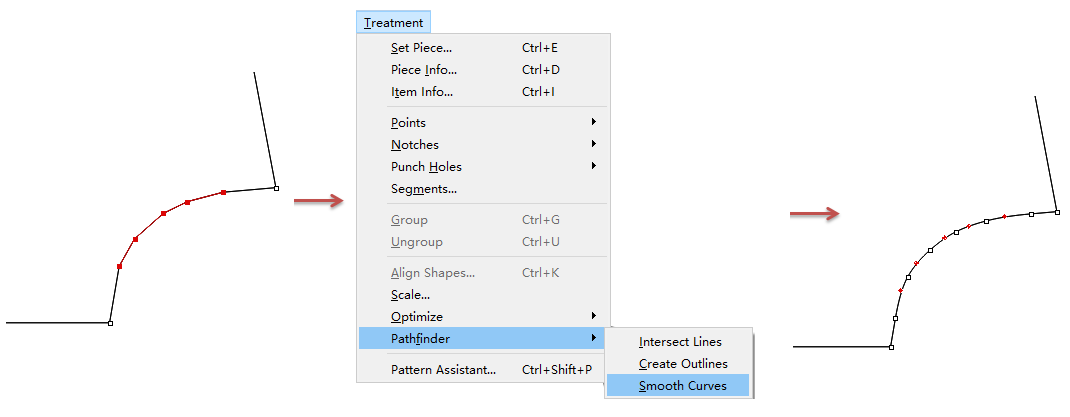Select Set Piece menu entry

point(421,47)
